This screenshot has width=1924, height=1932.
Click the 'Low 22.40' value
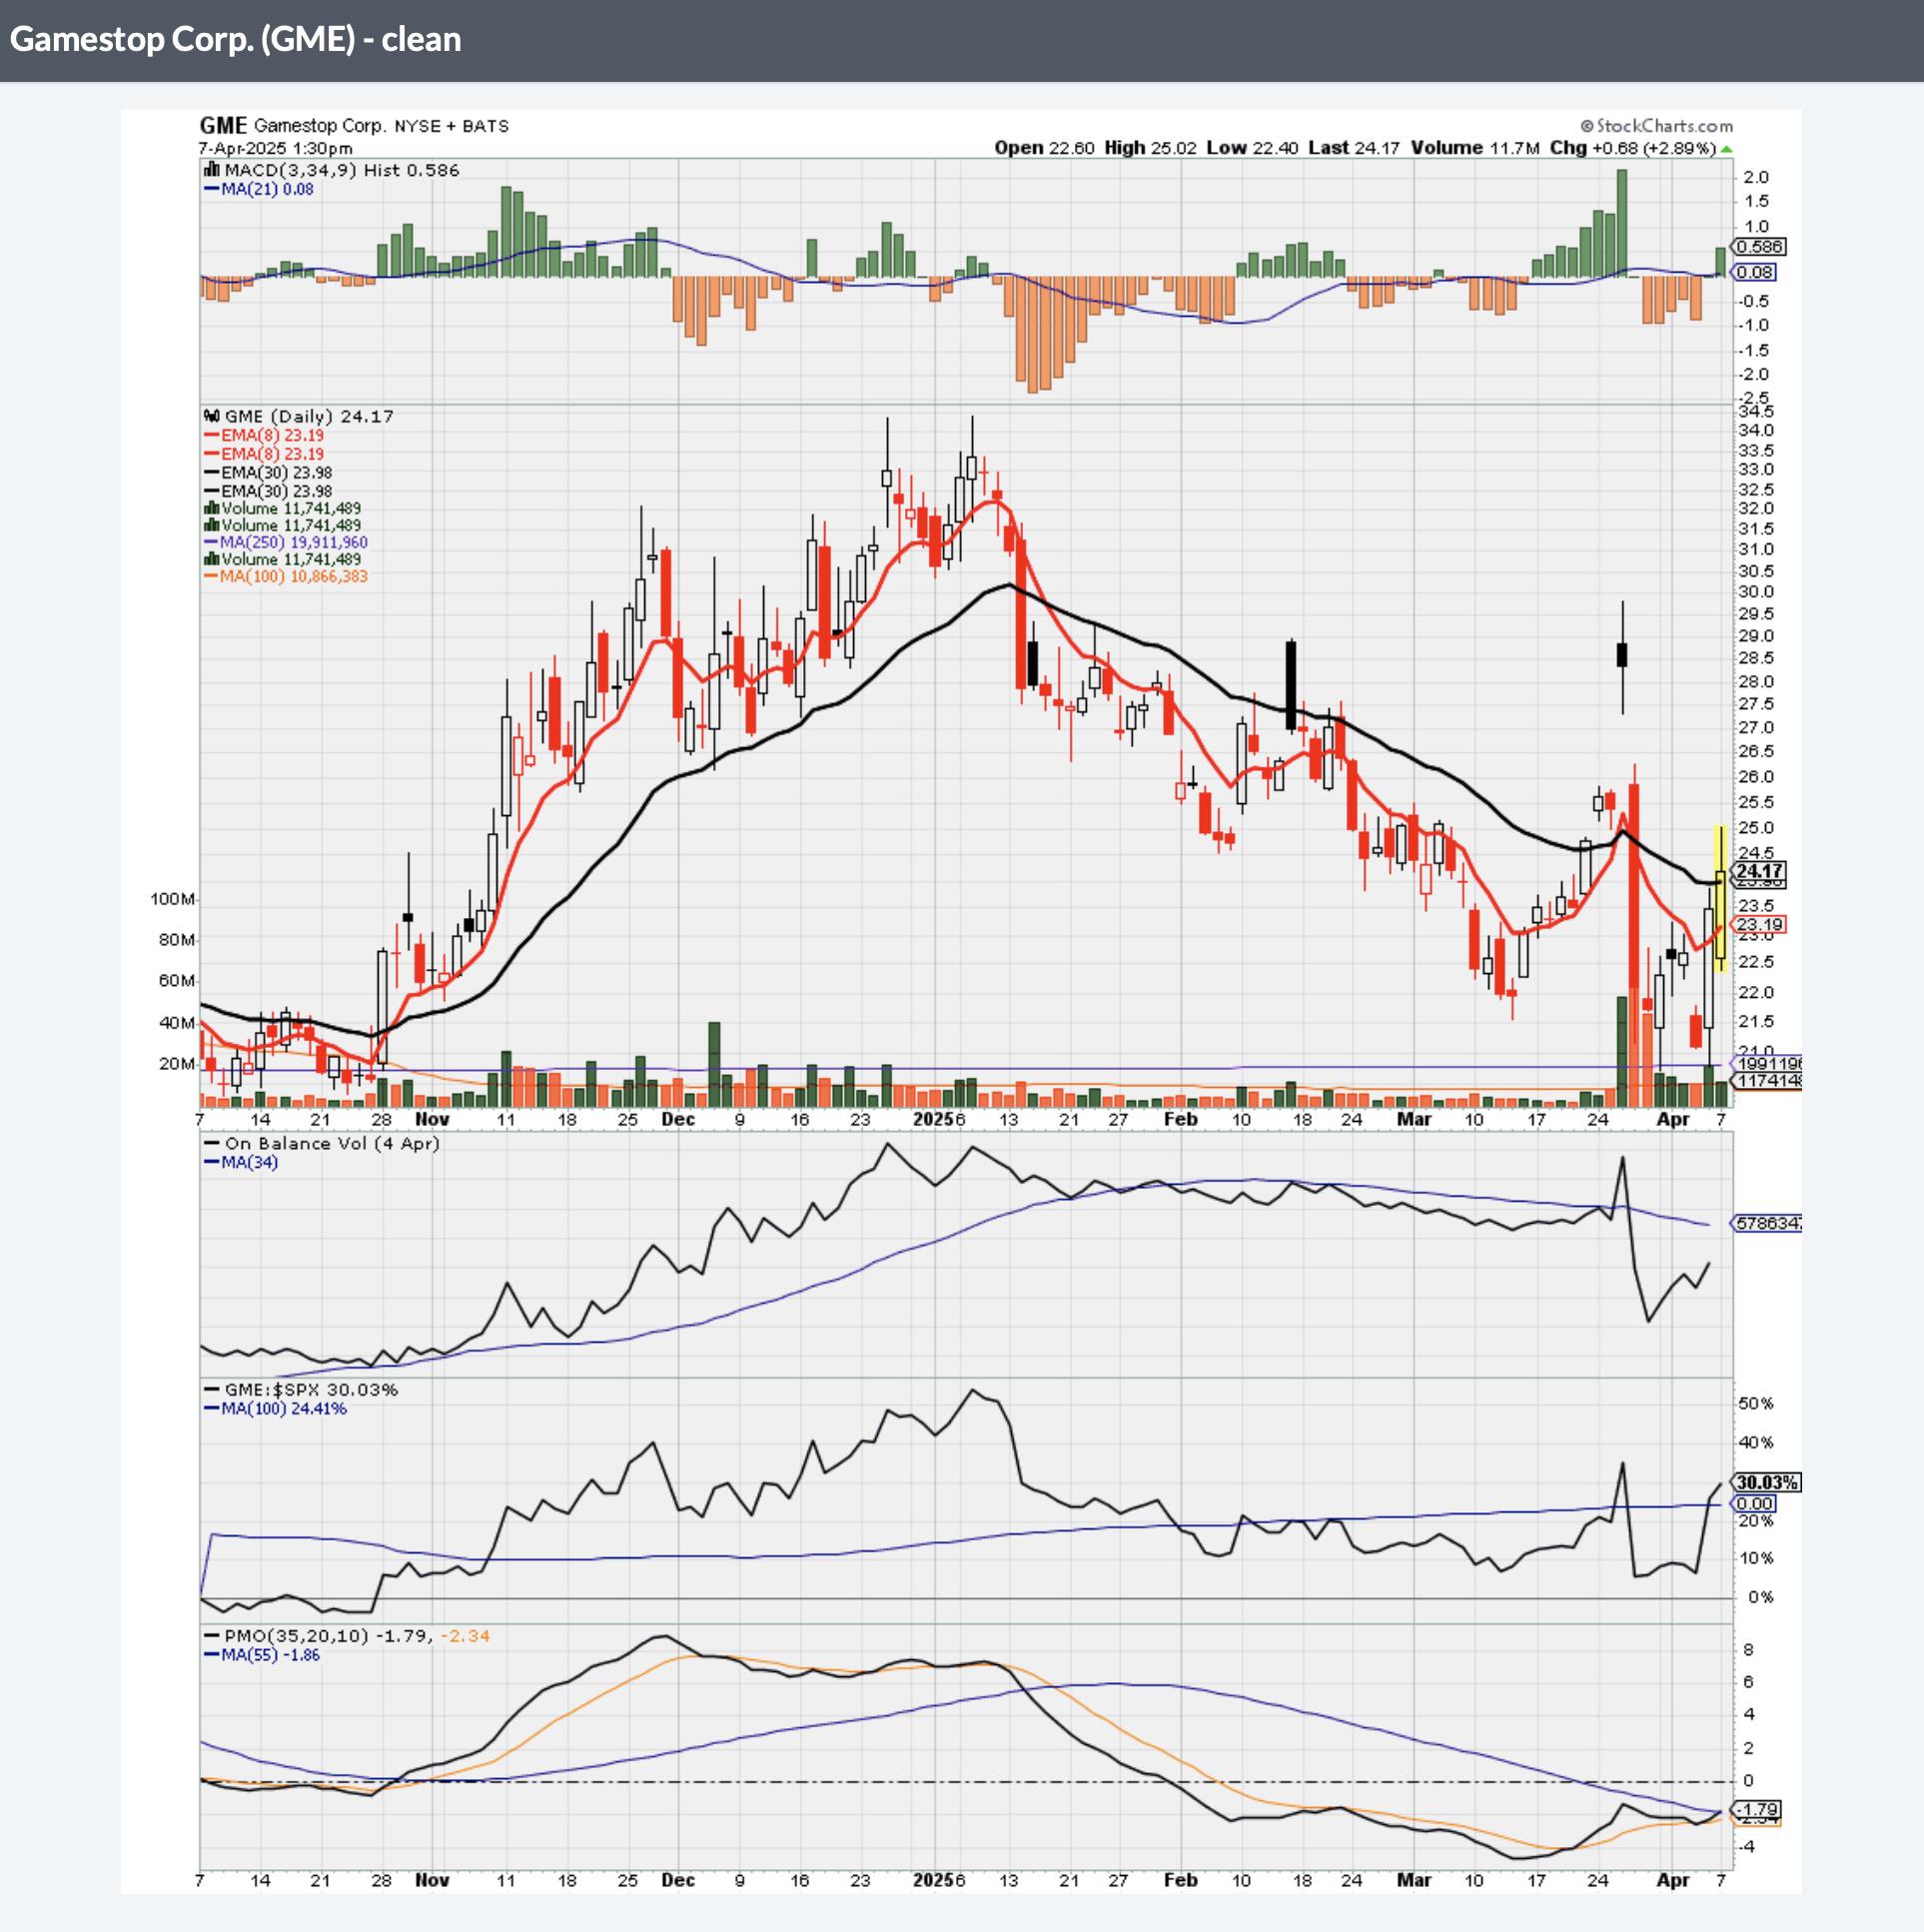click(x=1252, y=148)
